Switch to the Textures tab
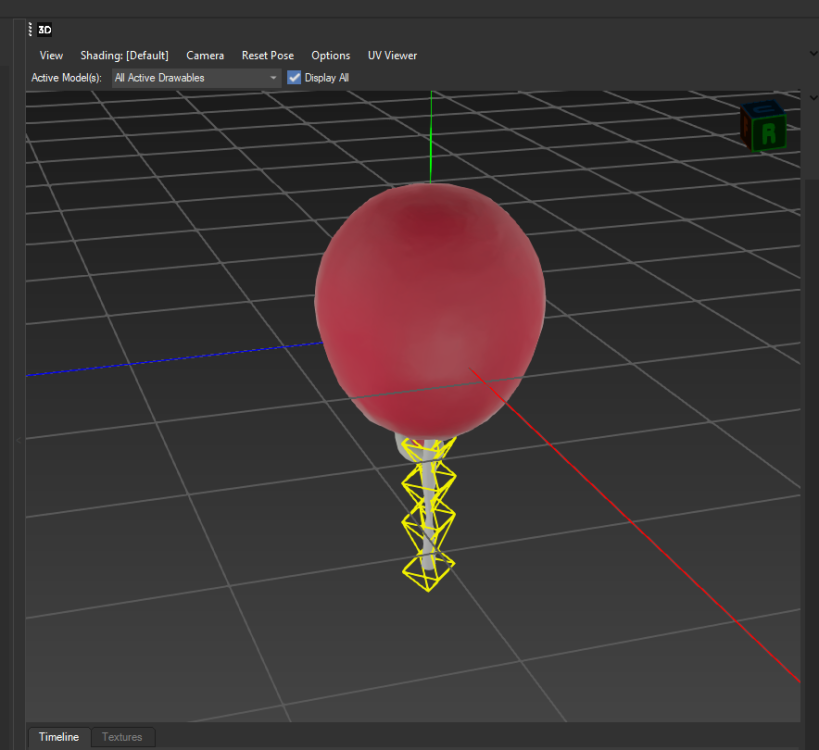Screen dimensions: 819x750 click(x=122, y=737)
